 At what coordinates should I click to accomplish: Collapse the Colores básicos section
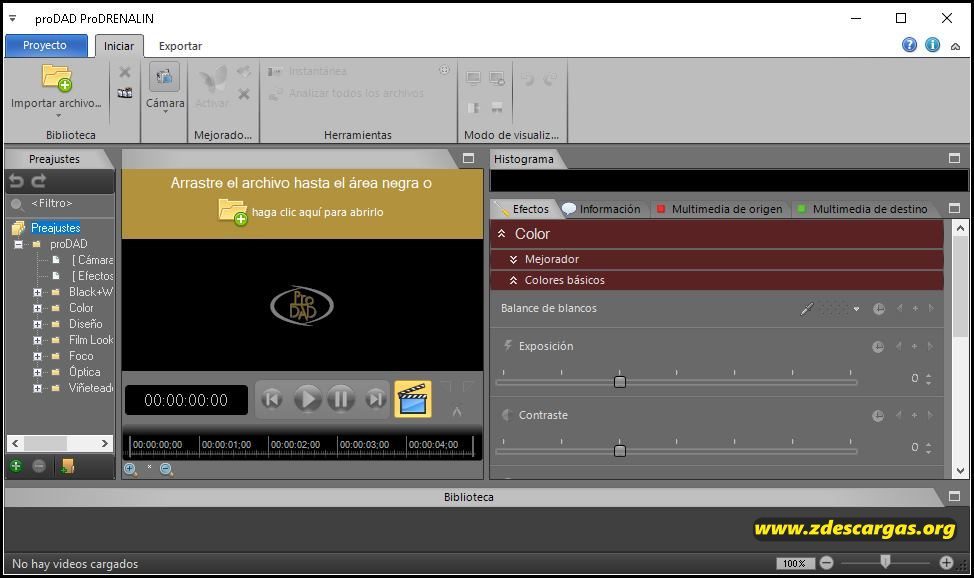[514, 280]
